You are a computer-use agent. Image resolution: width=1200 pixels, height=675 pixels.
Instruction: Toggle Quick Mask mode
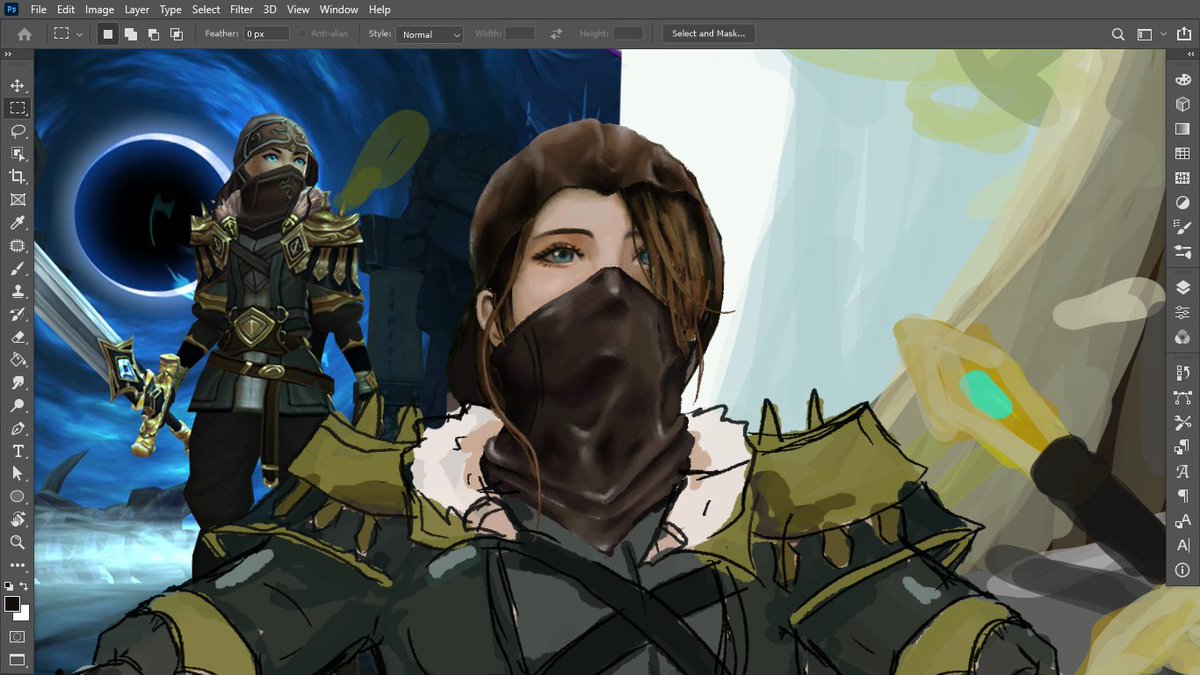click(x=17, y=636)
